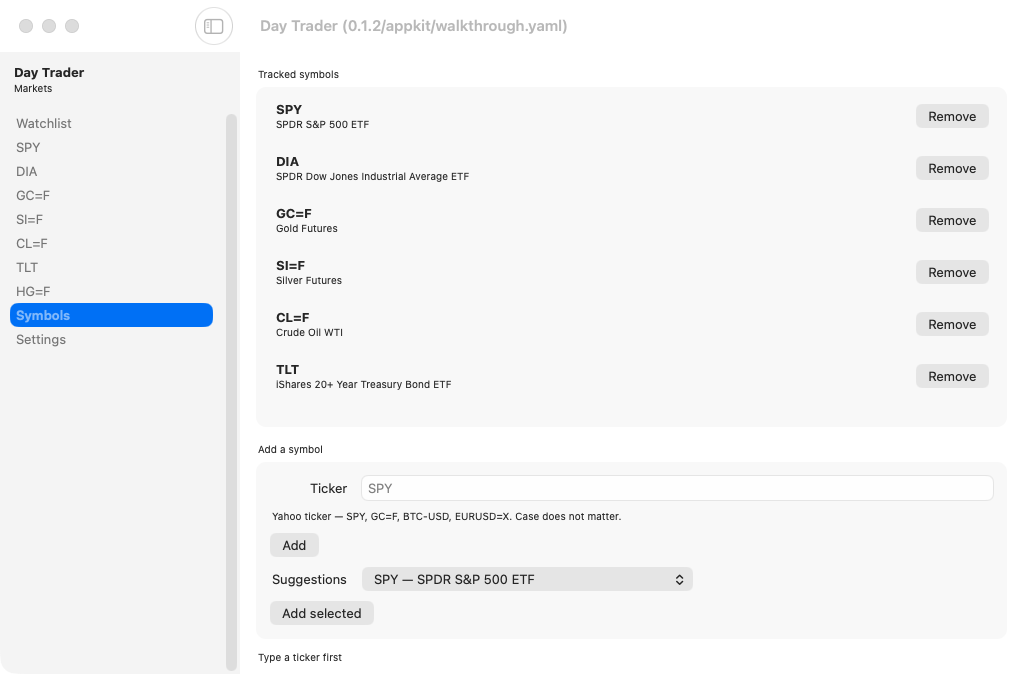Click the Yahoo ticker hint text
This screenshot has width=1024, height=674.
[x=447, y=517]
